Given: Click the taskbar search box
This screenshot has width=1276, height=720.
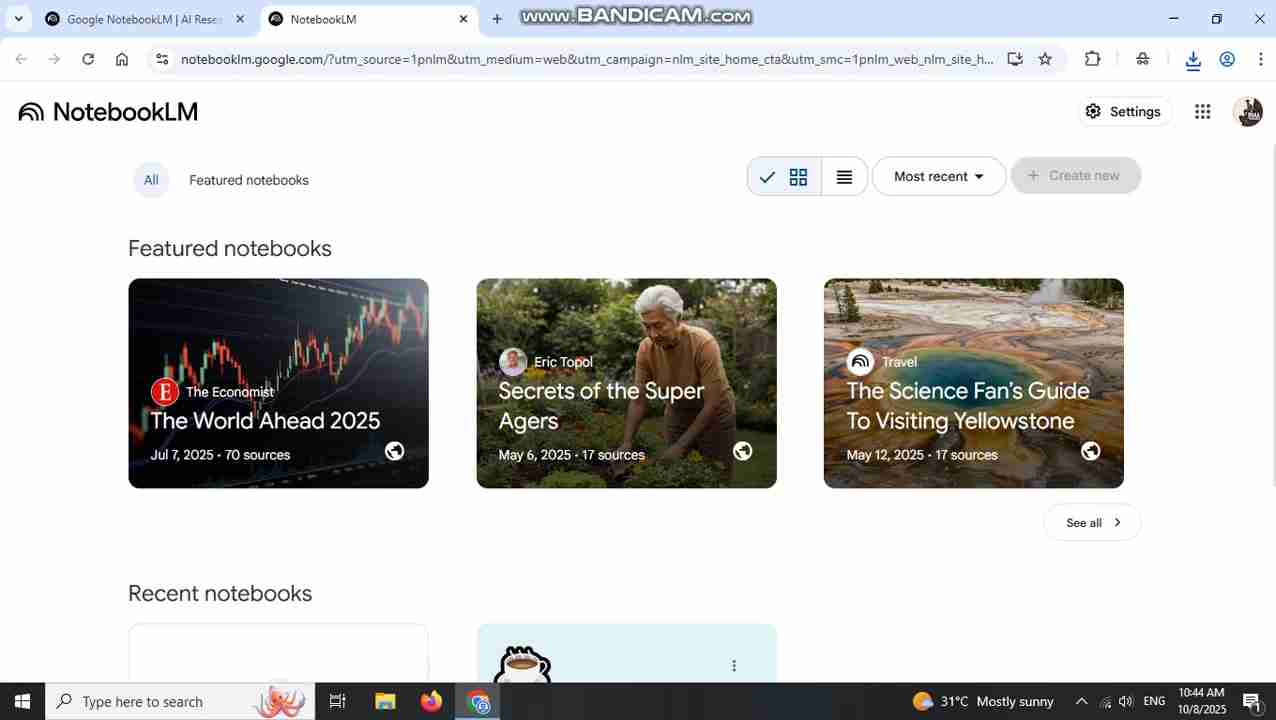Looking at the screenshot, I should [x=180, y=701].
